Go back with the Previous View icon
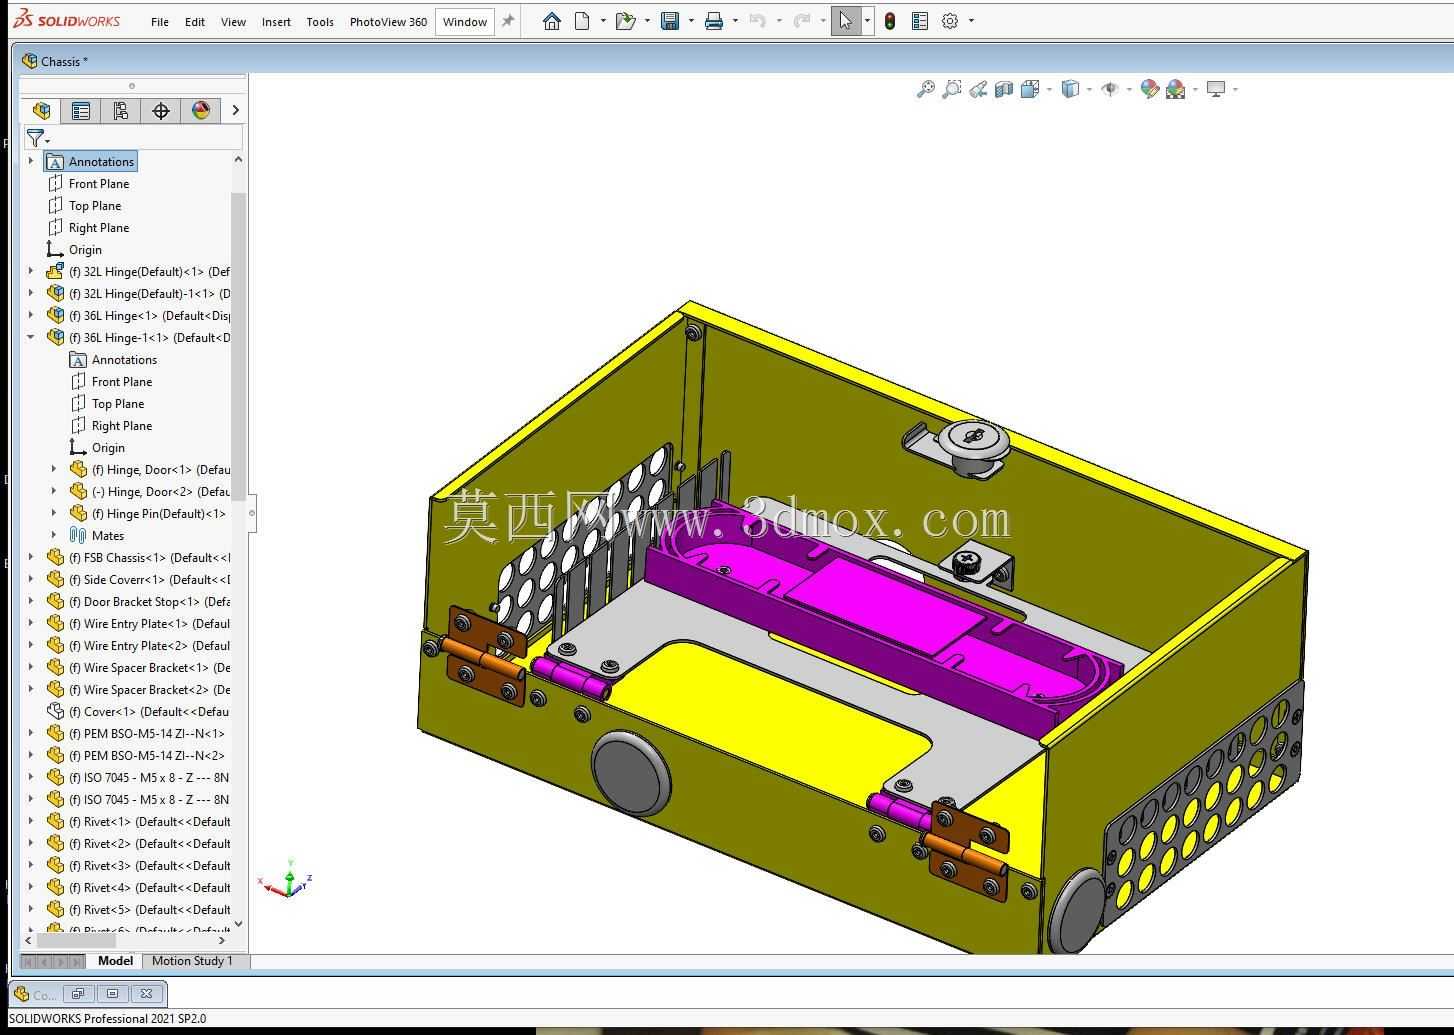 click(x=978, y=89)
